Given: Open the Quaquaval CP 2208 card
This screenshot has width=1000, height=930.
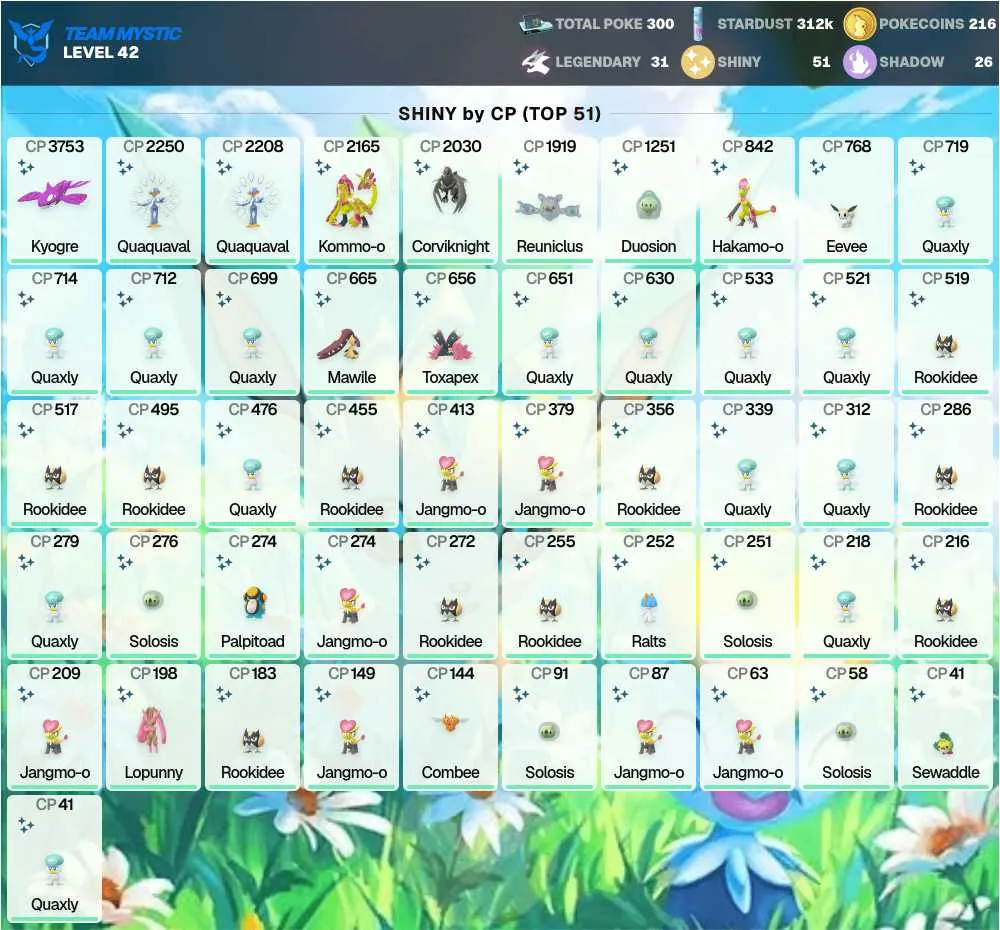Looking at the screenshot, I should click(x=253, y=200).
